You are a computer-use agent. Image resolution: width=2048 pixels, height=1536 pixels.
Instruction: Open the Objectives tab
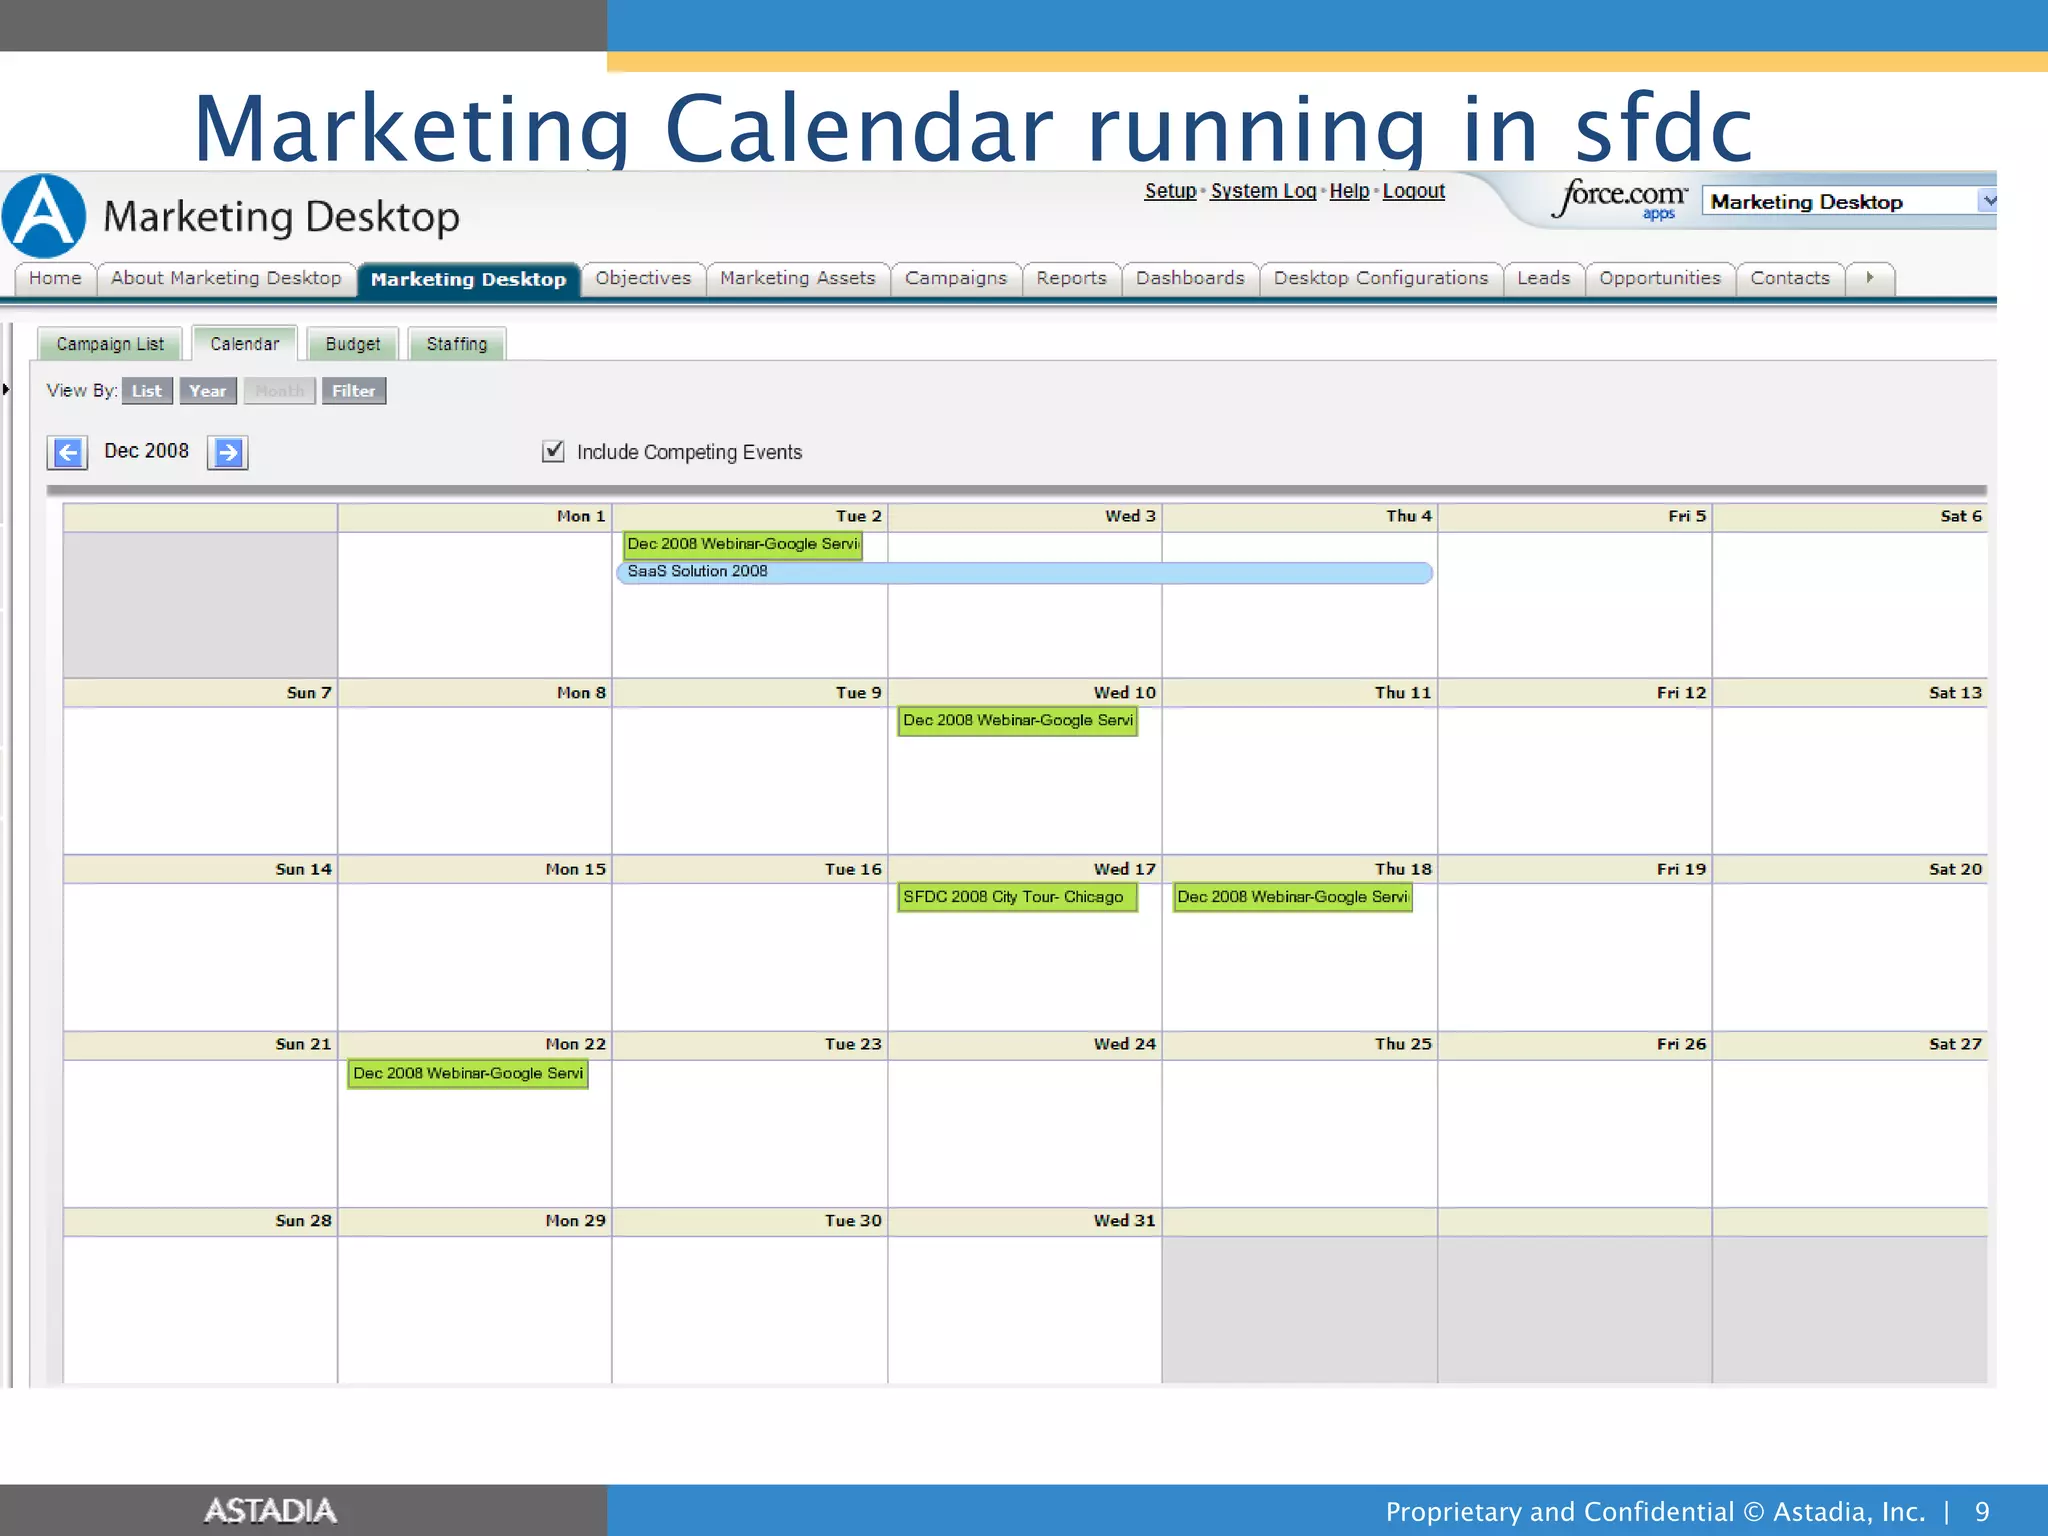643,278
